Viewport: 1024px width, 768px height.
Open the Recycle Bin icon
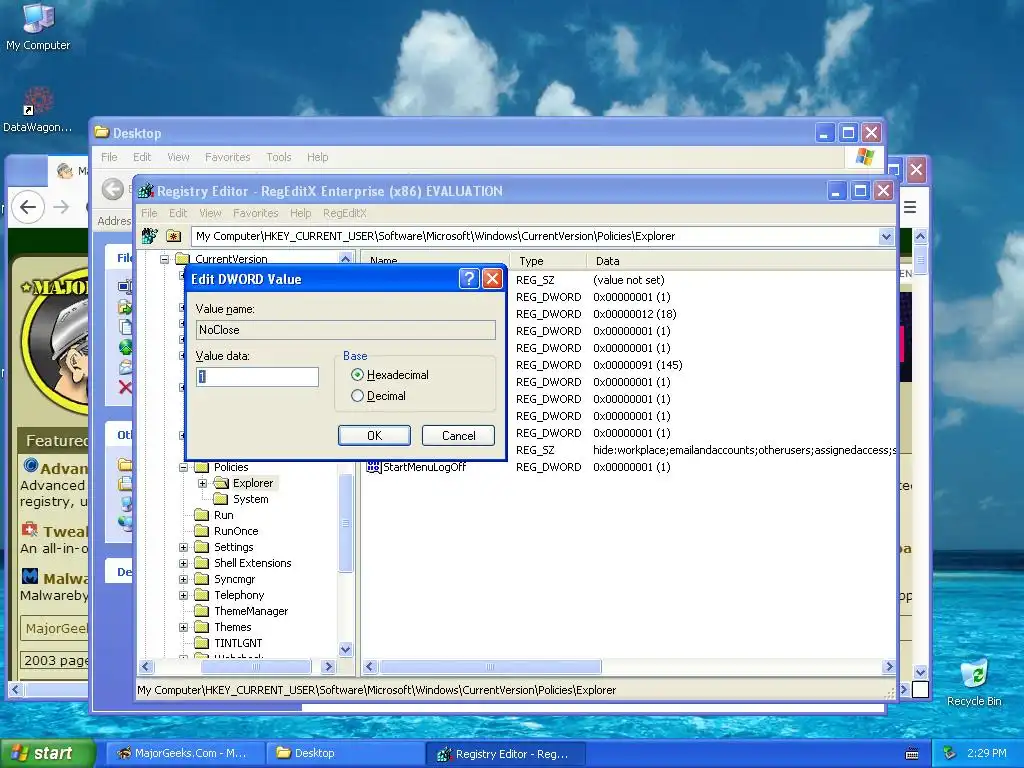click(974, 675)
